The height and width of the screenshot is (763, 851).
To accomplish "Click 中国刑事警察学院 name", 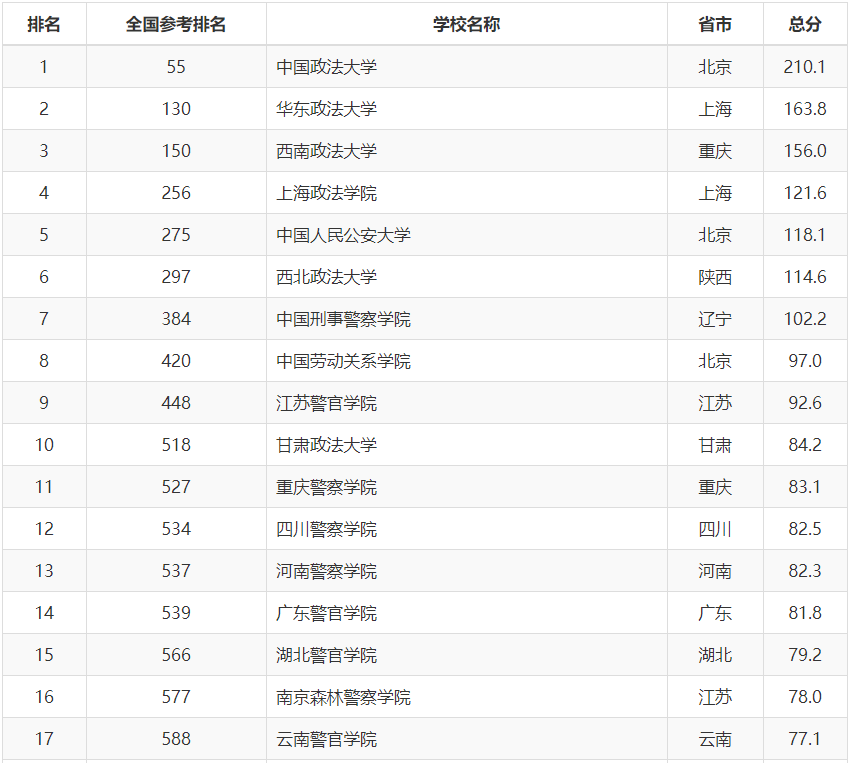I will tap(344, 319).
